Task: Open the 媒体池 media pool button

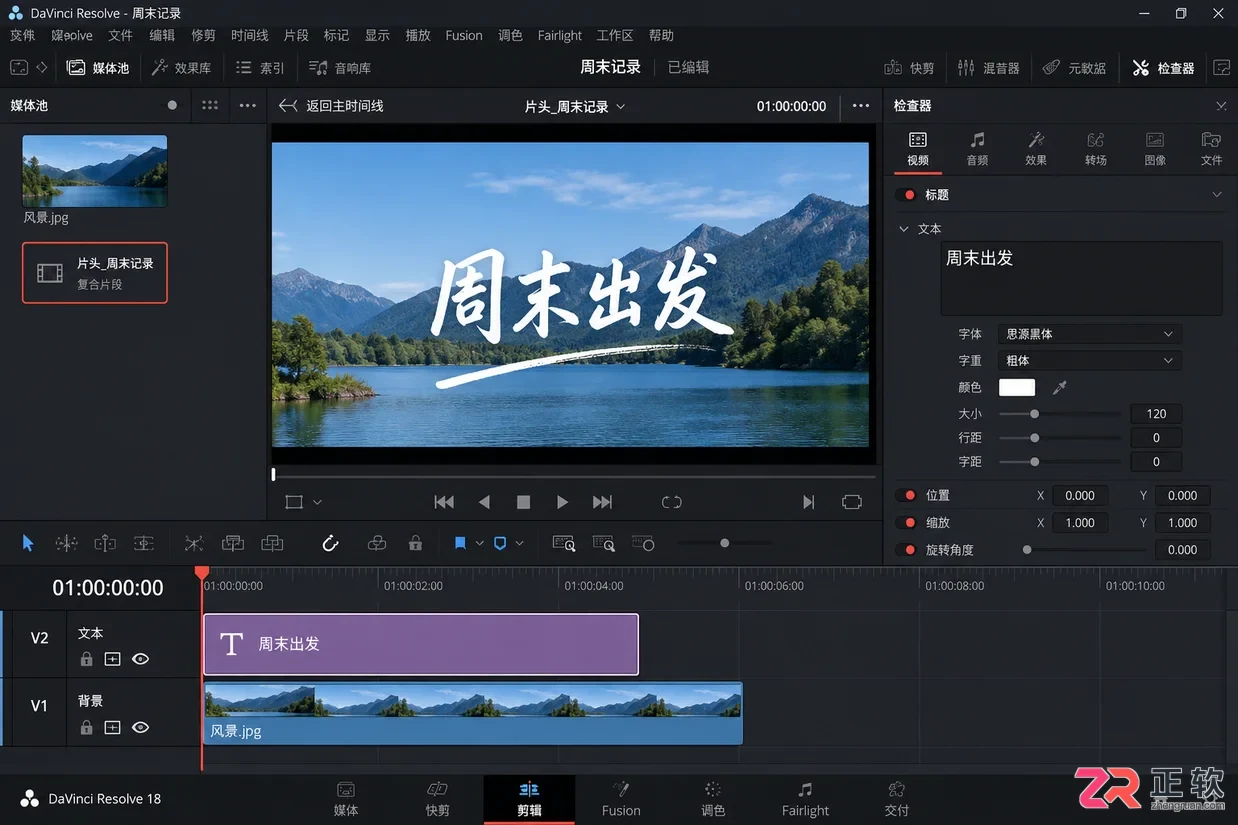Action: coord(97,68)
